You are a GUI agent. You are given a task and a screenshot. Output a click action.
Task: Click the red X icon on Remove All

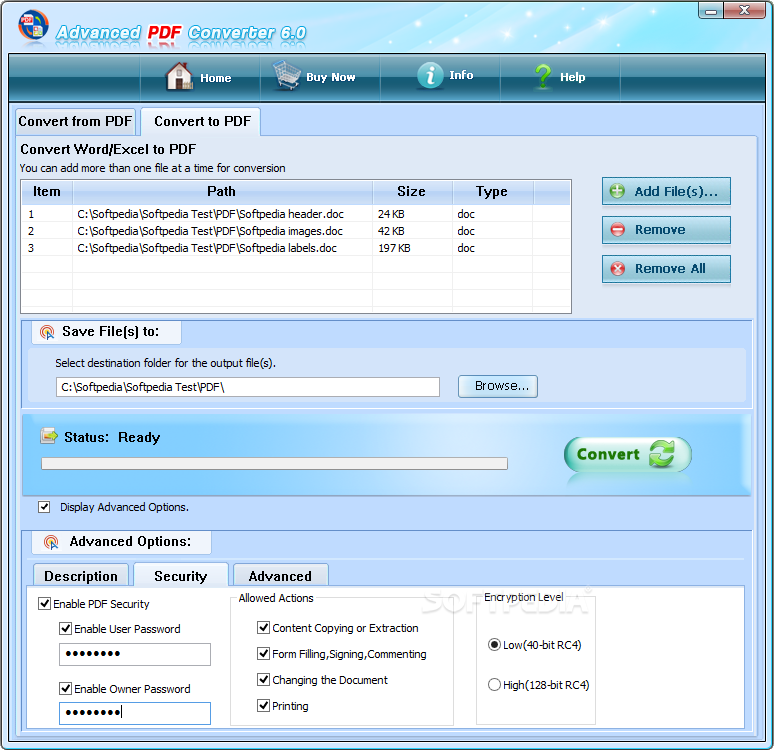[618, 269]
